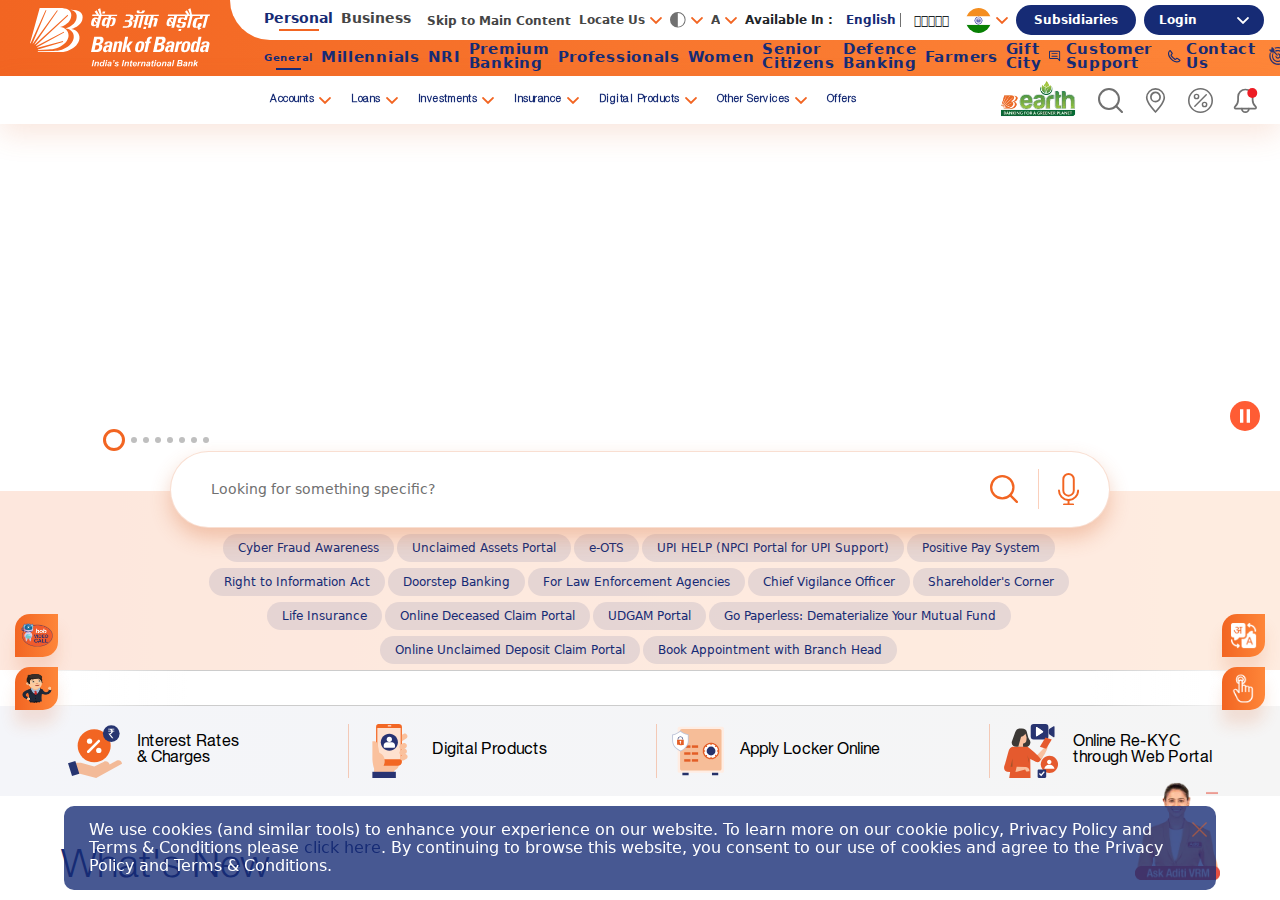The image size is (1280, 900).
Task: Select English language
Action: [871, 20]
